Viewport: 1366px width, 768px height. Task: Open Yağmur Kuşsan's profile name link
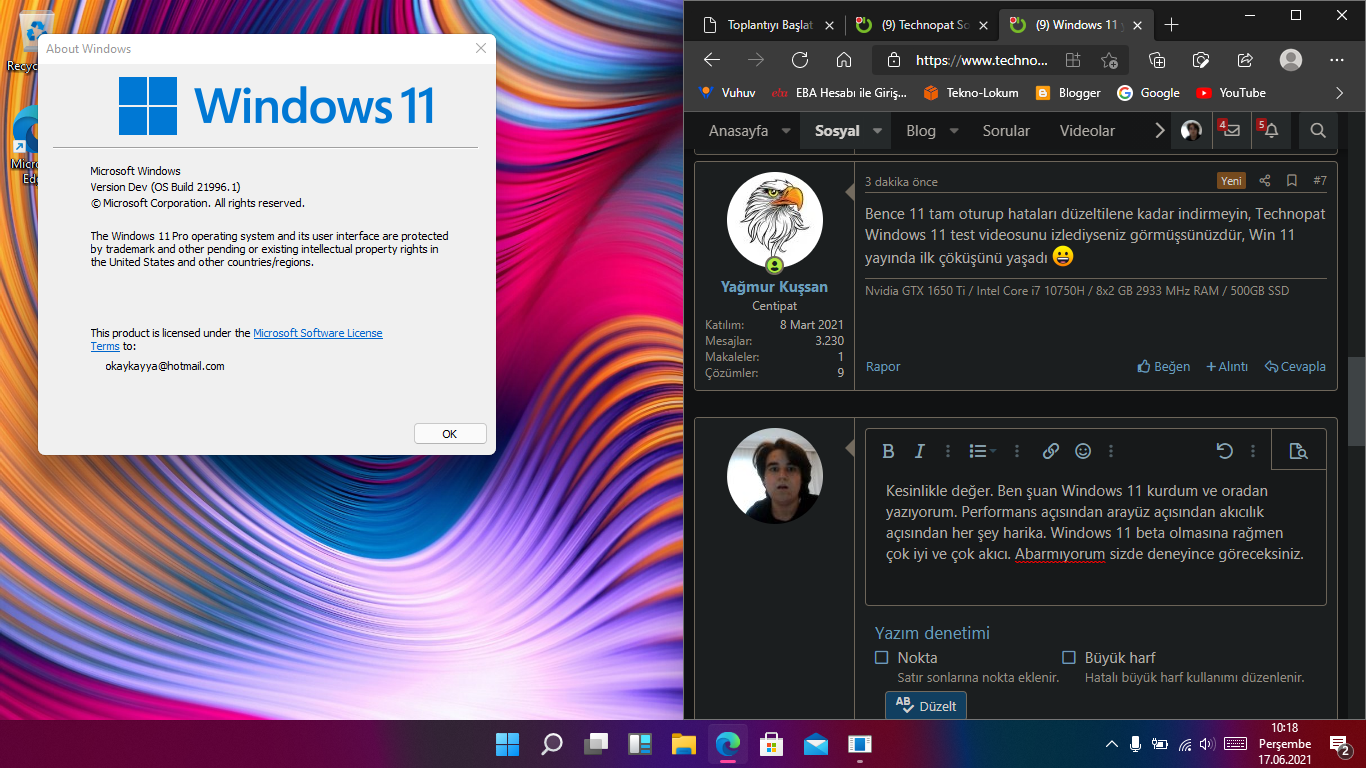(774, 287)
